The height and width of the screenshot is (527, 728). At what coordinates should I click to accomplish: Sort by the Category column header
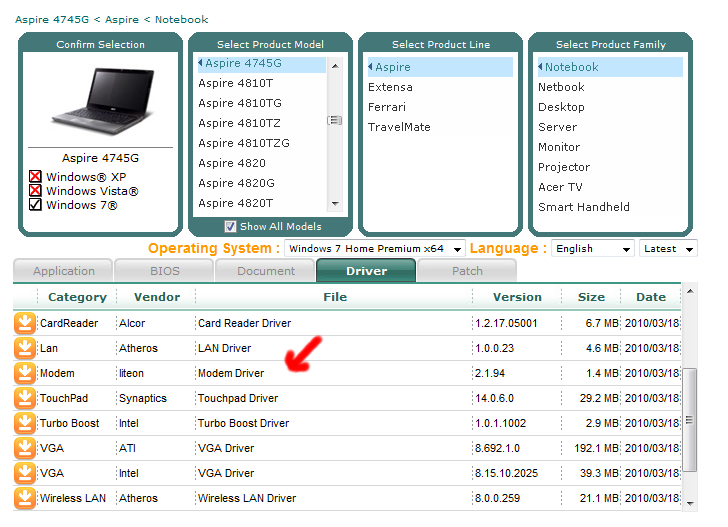click(78, 297)
